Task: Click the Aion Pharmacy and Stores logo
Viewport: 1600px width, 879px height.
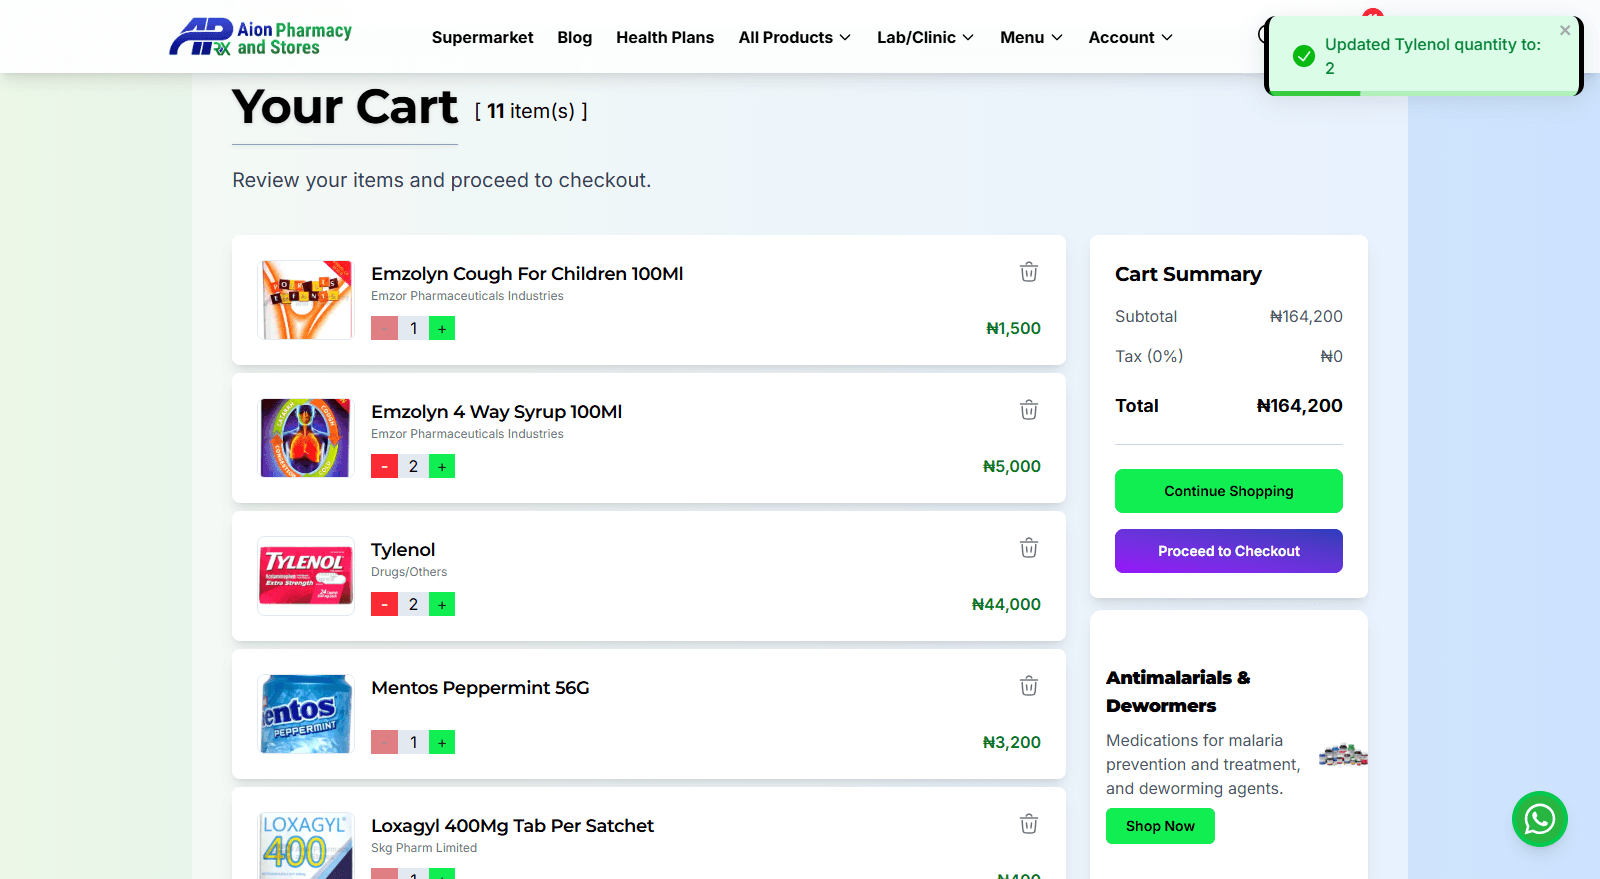Action: [x=261, y=37]
